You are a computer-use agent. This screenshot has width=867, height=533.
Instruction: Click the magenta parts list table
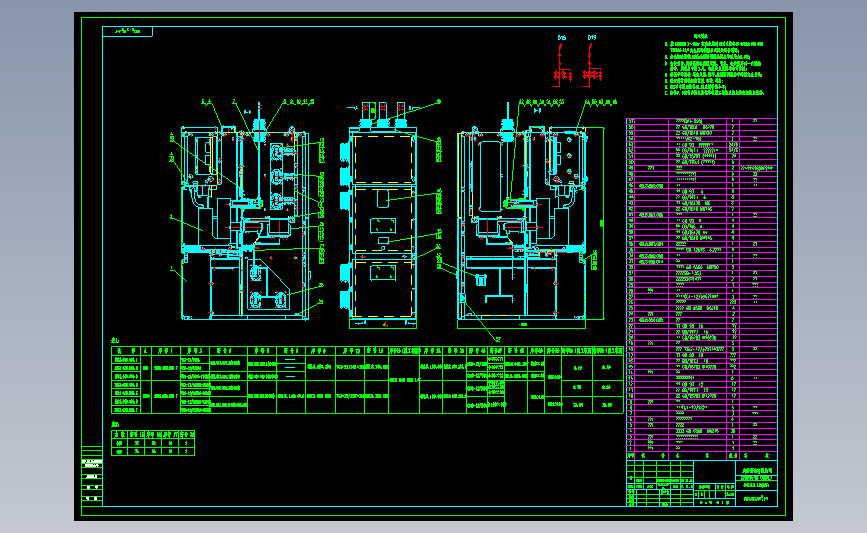pos(702,289)
